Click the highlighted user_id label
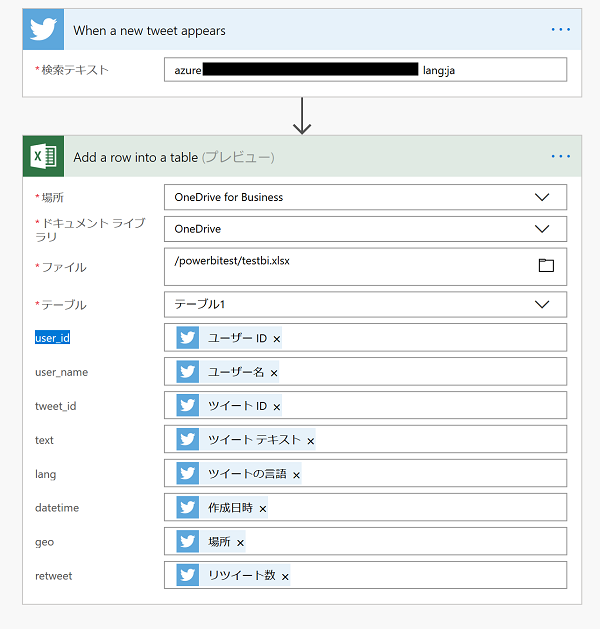Image resolution: width=600 pixels, height=629 pixels. click(x=53, y=338)
